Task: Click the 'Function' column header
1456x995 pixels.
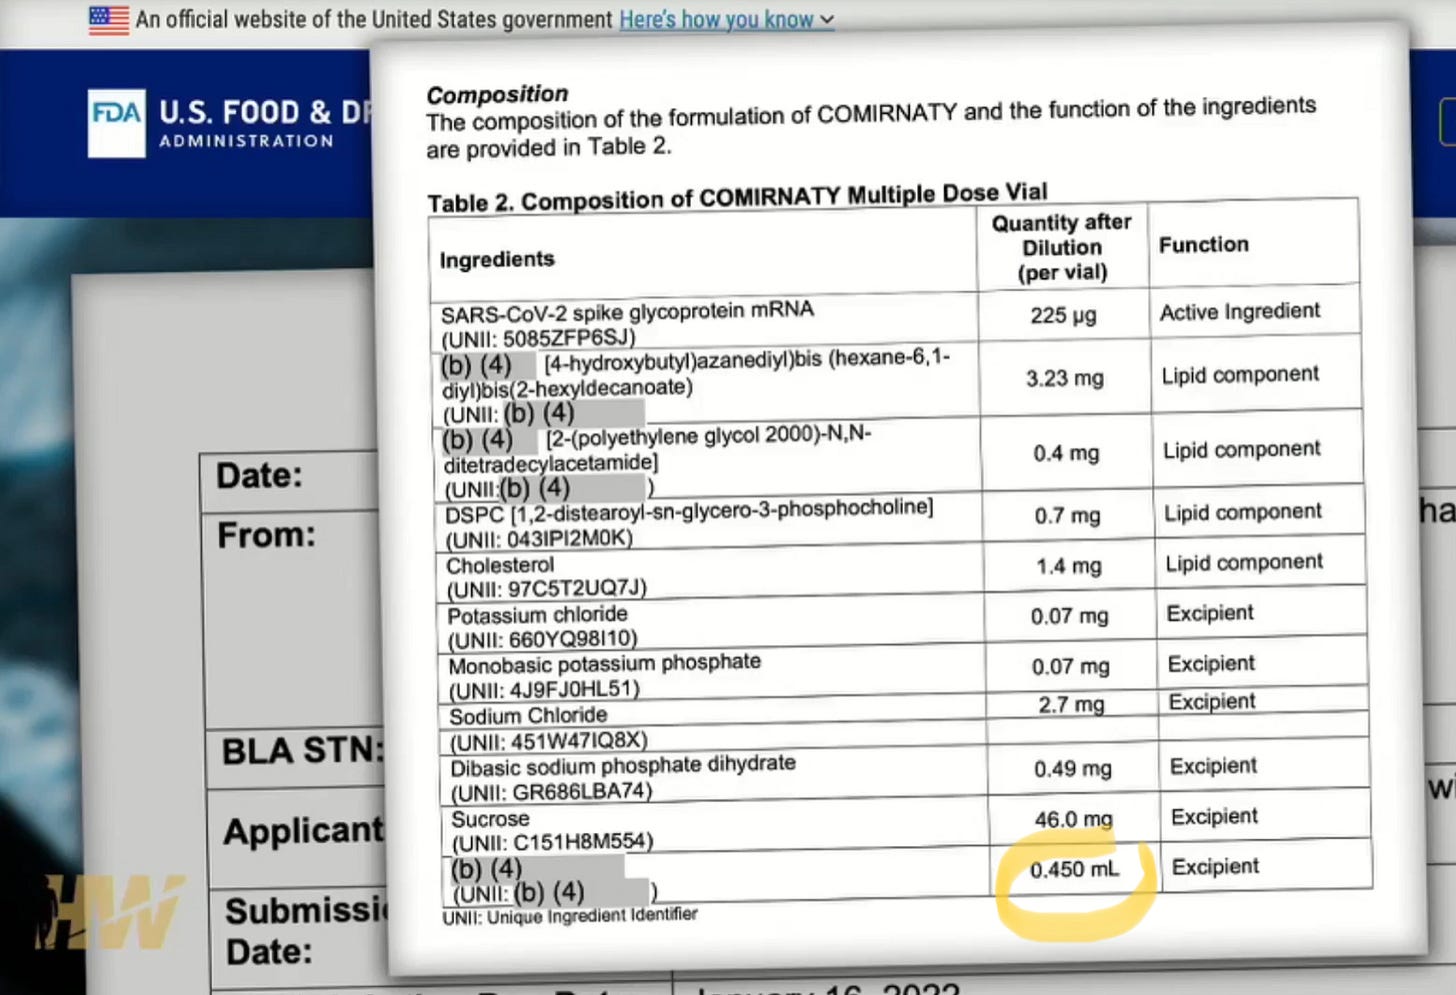Action: tap(1204, 244)
